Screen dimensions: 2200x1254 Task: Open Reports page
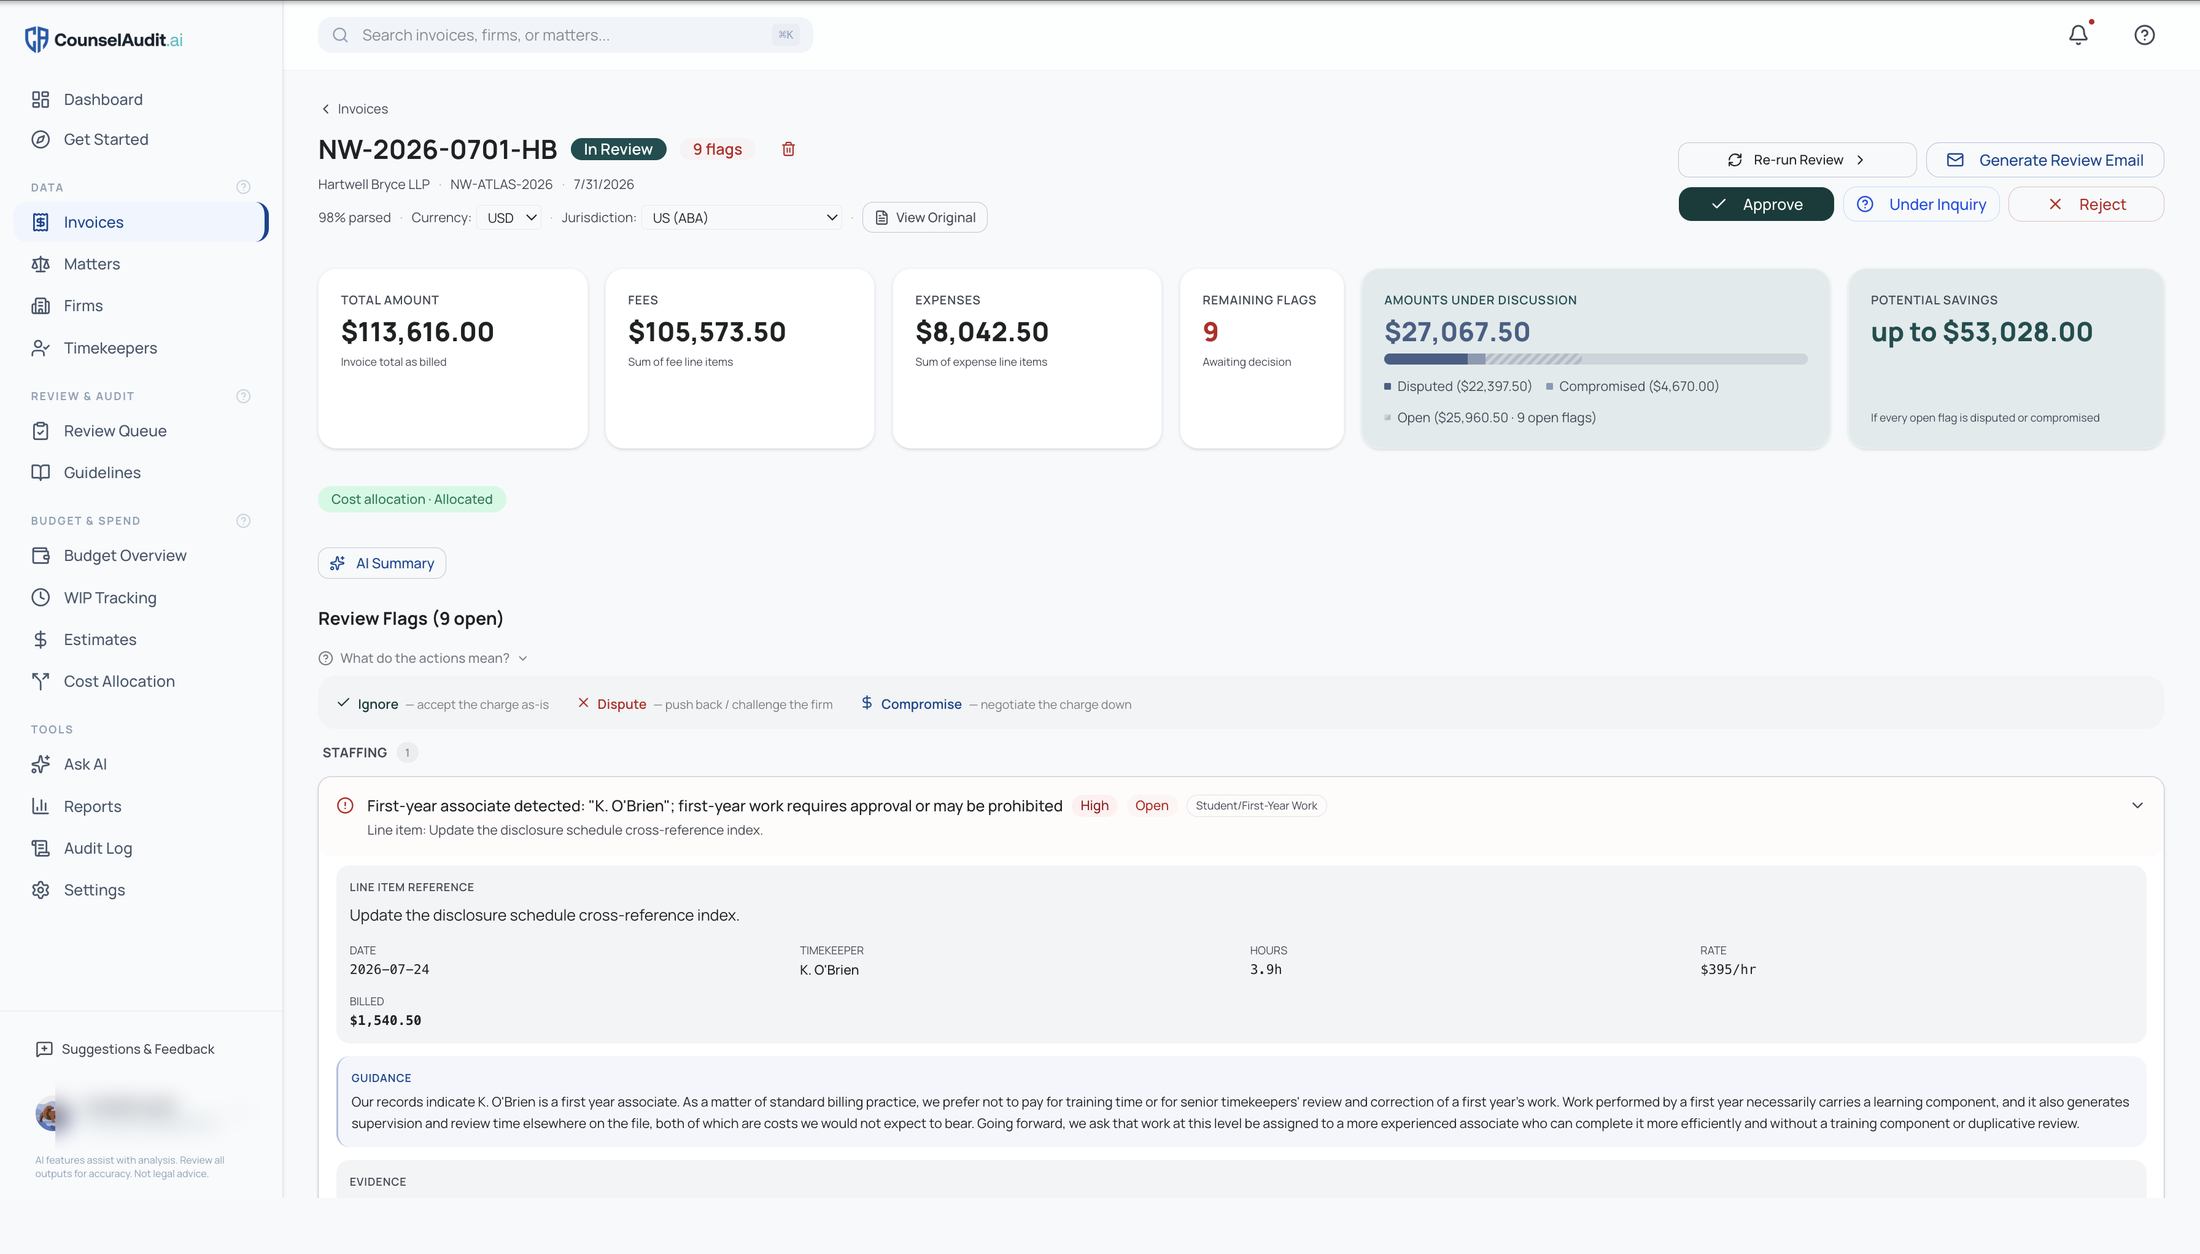[141, 807]
